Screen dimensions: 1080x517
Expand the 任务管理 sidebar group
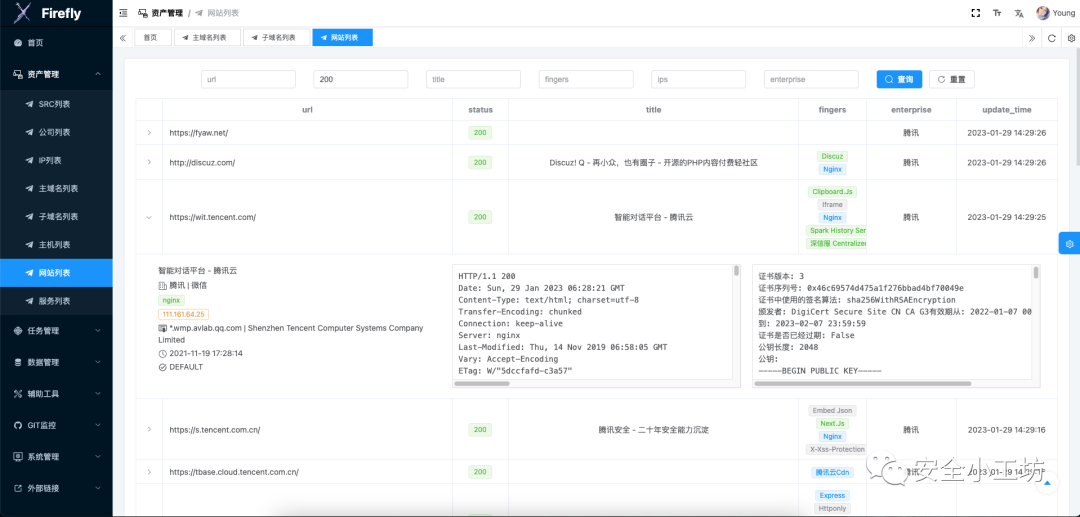(56, 330)
